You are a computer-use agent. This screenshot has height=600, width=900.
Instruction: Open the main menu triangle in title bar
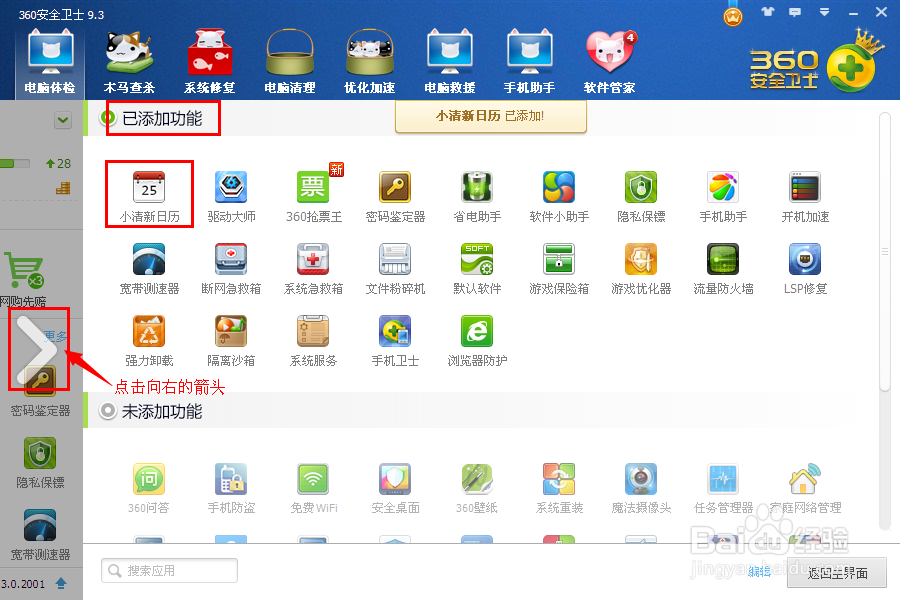(824, 12)
